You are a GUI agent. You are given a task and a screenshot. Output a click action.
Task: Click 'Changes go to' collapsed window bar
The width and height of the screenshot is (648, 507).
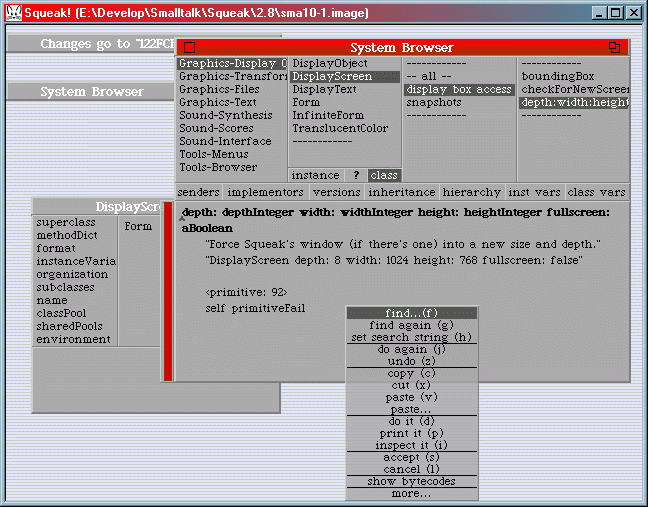point(91,44)
